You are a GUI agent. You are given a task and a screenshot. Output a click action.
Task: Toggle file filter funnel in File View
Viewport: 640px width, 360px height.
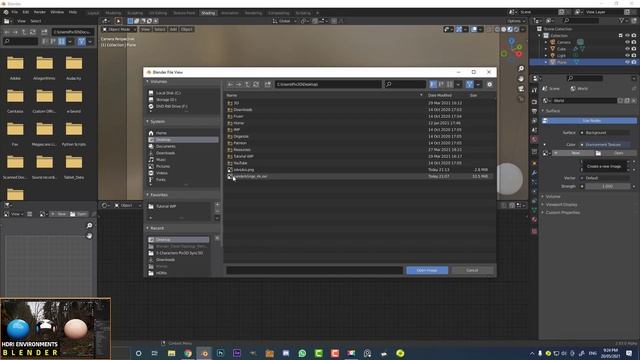tap(469, 84)
